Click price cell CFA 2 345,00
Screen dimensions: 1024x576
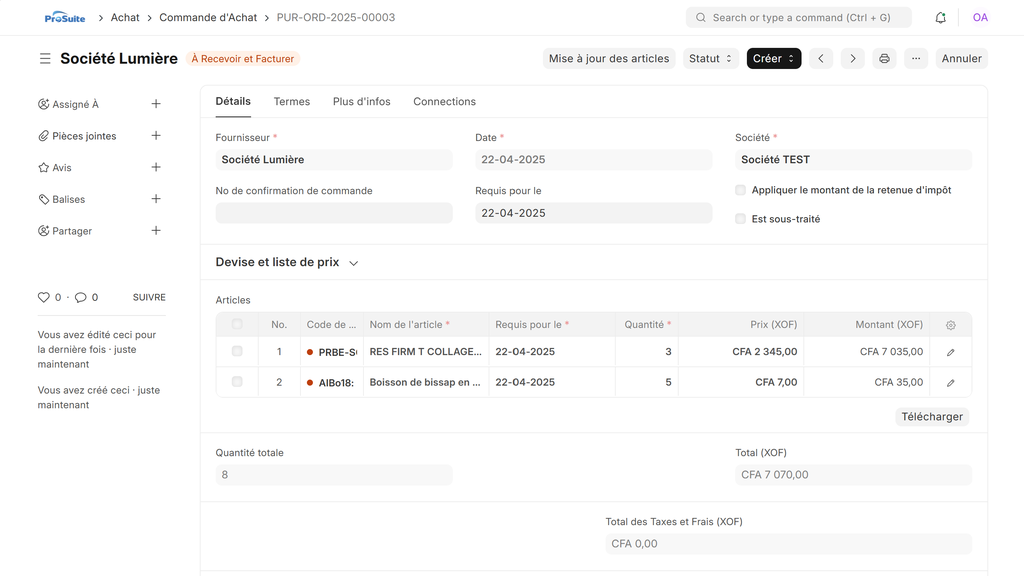click(x=741, y=351)
